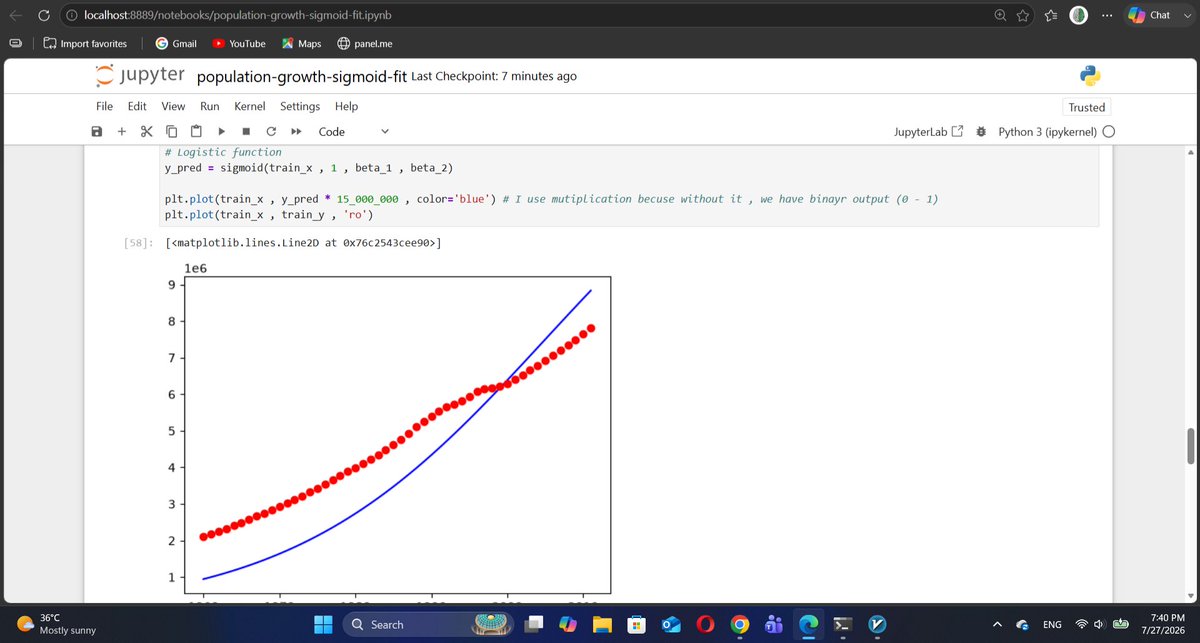Image resolution: width=1200 pixels, height=643 pixels.
Task: Open the Settings menu
Action: 300,106
